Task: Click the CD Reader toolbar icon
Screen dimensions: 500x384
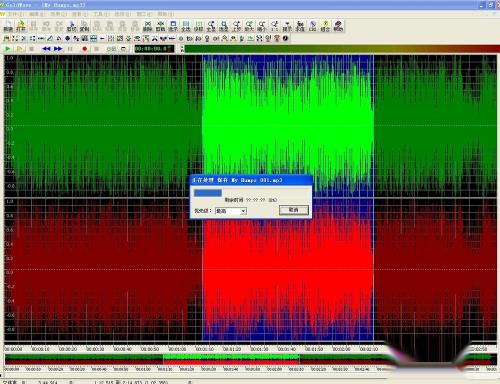Action: 312,26
